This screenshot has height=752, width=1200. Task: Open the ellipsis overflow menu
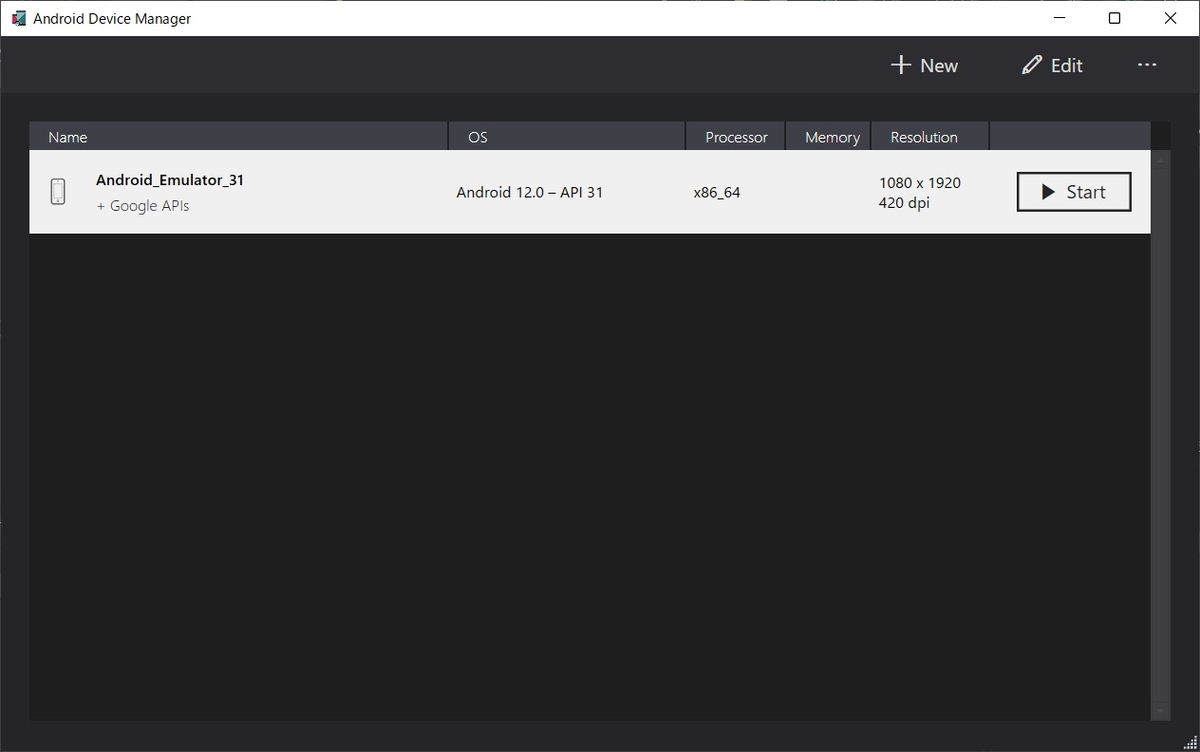click(1146, 64)
